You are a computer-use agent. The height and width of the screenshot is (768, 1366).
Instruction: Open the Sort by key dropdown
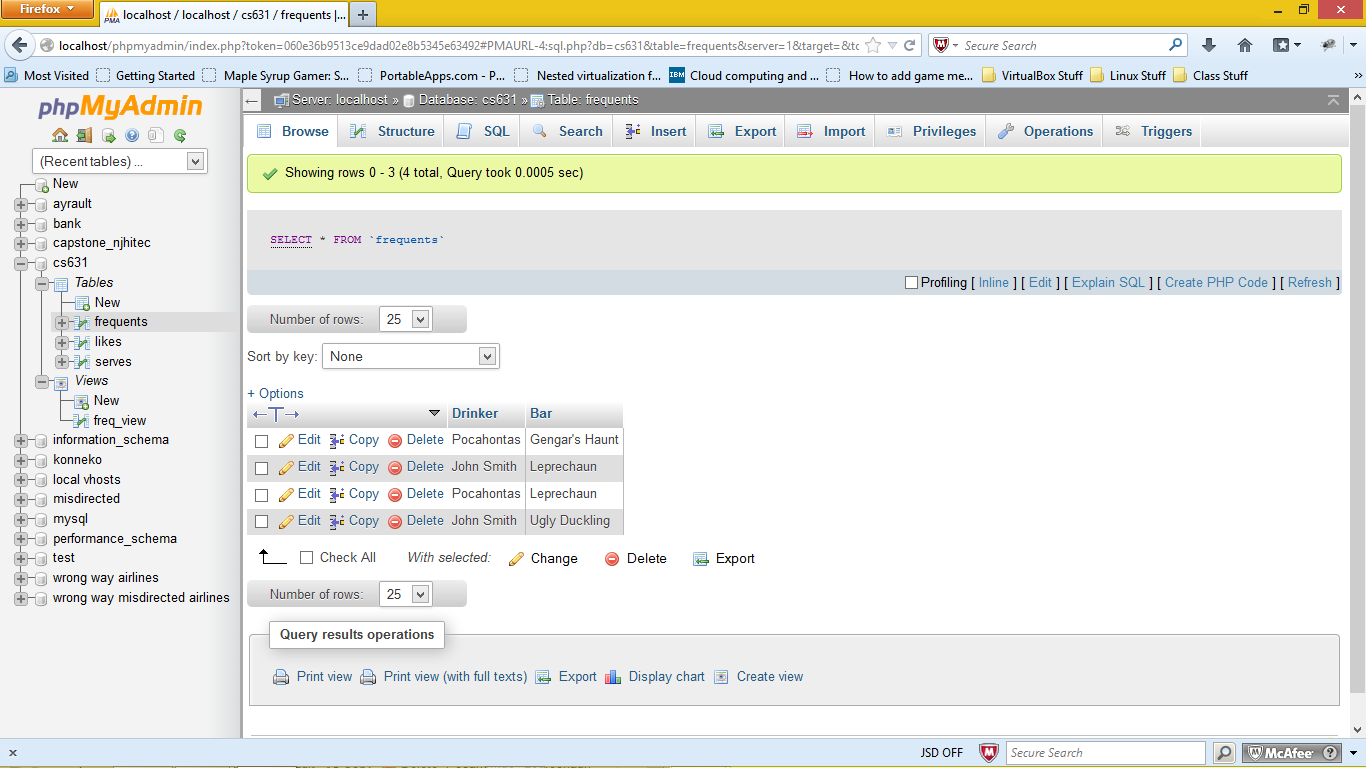pos(410,356)
